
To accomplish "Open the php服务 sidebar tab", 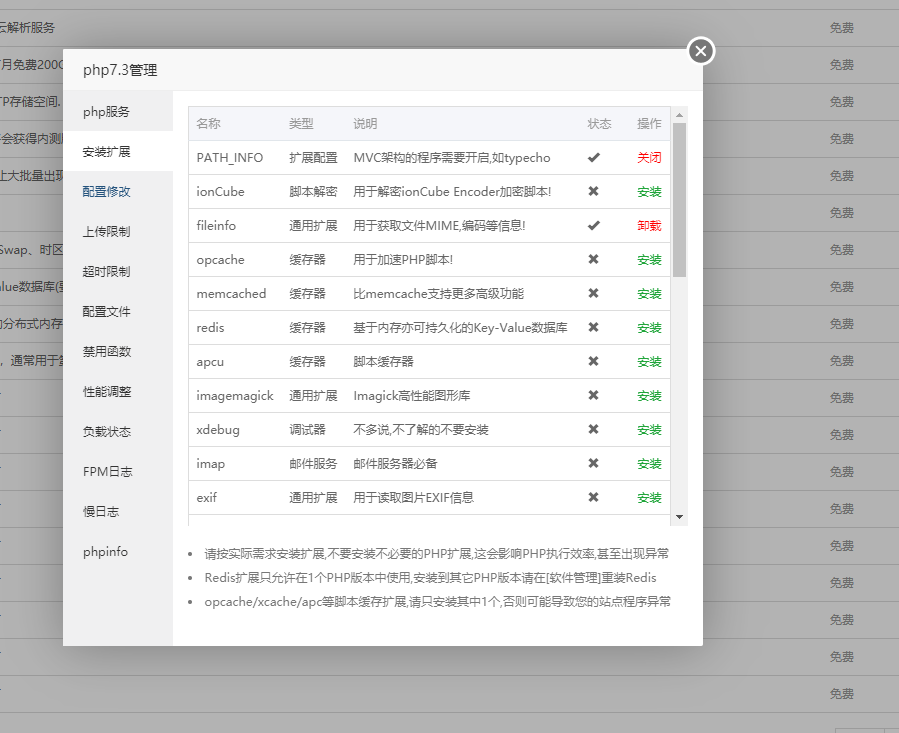I will point(118,111).
